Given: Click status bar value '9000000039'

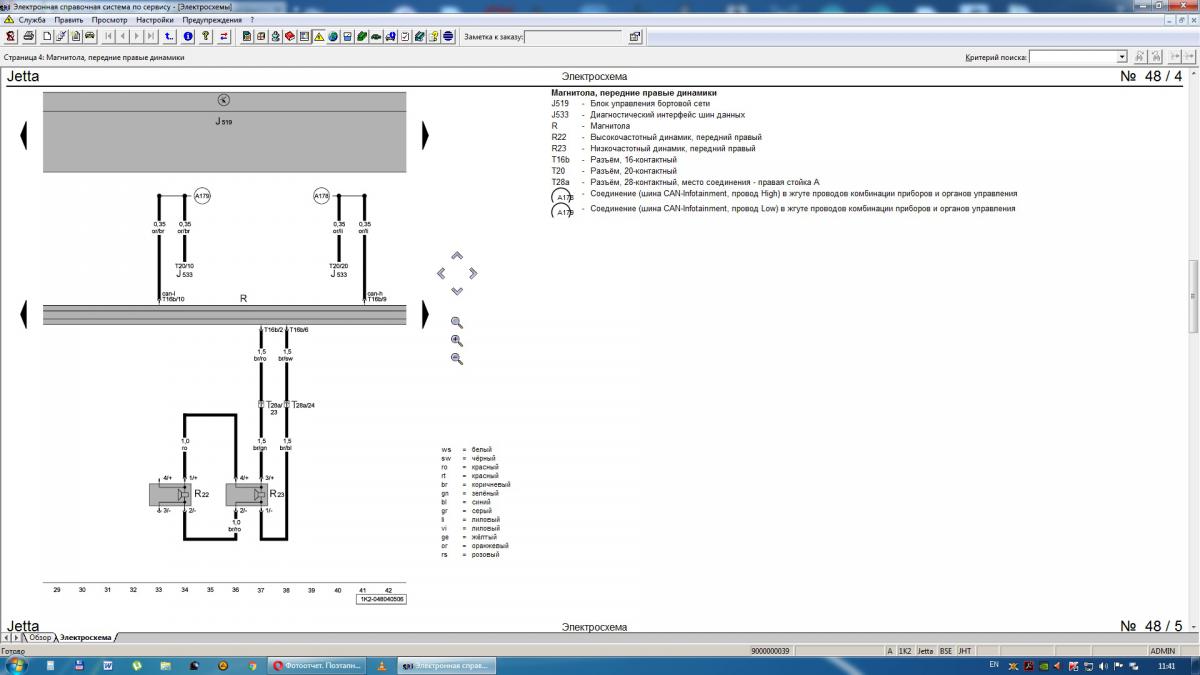Looking at the screenshot, I should [x=770, y=650].
